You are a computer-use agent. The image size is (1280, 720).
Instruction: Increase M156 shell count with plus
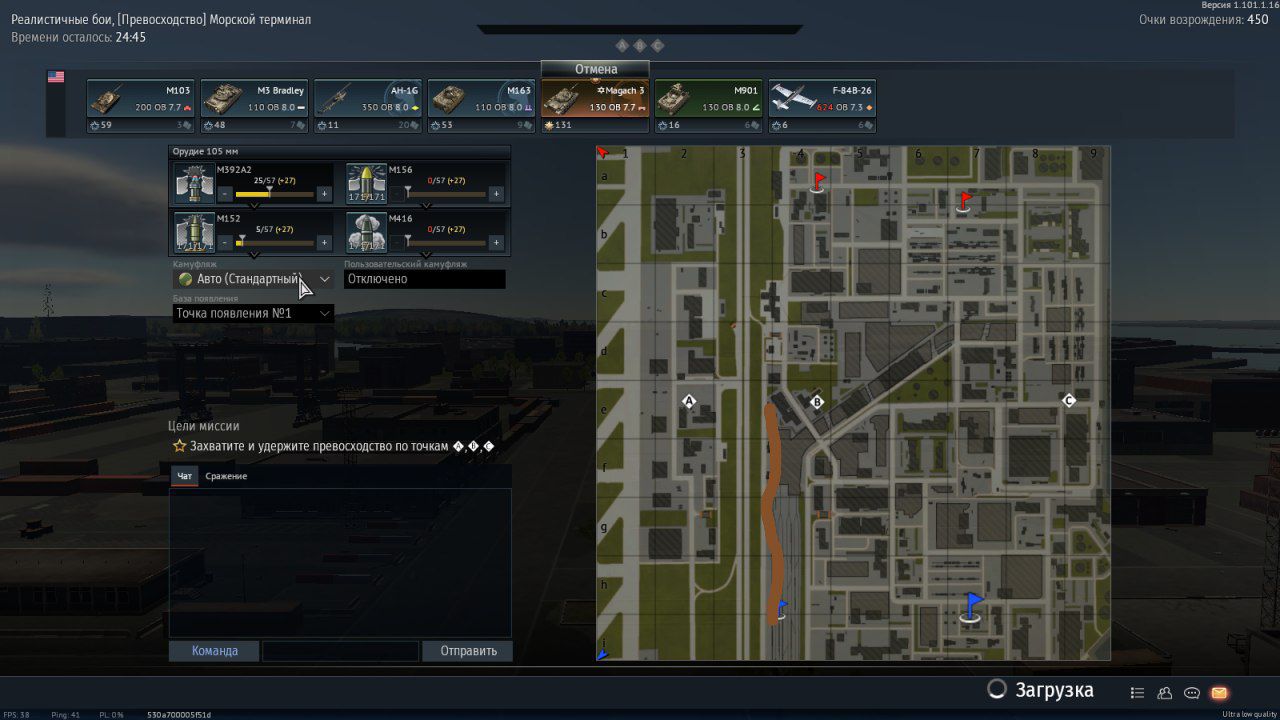pos(496,194)
